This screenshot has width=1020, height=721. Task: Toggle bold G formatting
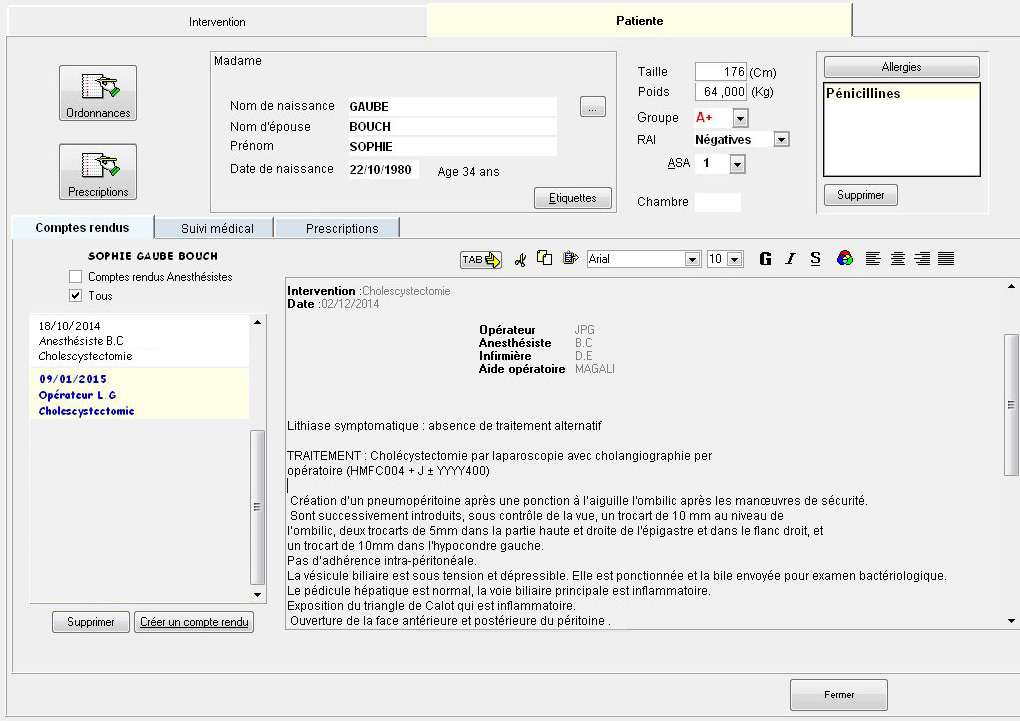click(765, 259)
